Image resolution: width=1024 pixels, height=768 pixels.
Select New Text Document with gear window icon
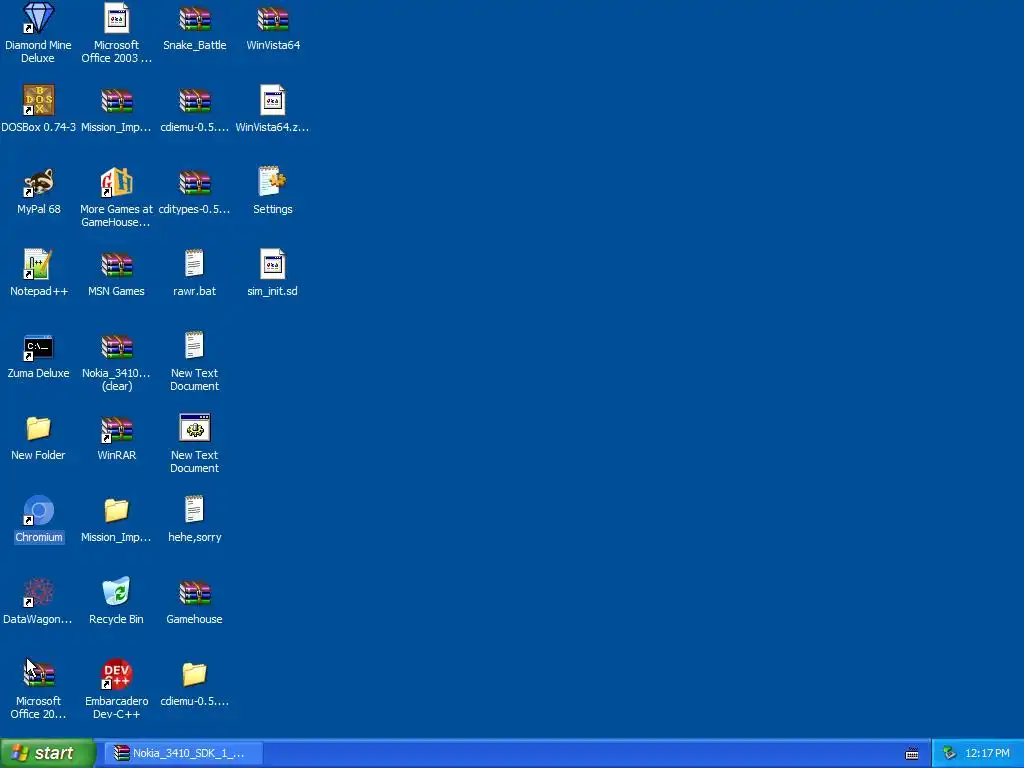coord(195,428)
